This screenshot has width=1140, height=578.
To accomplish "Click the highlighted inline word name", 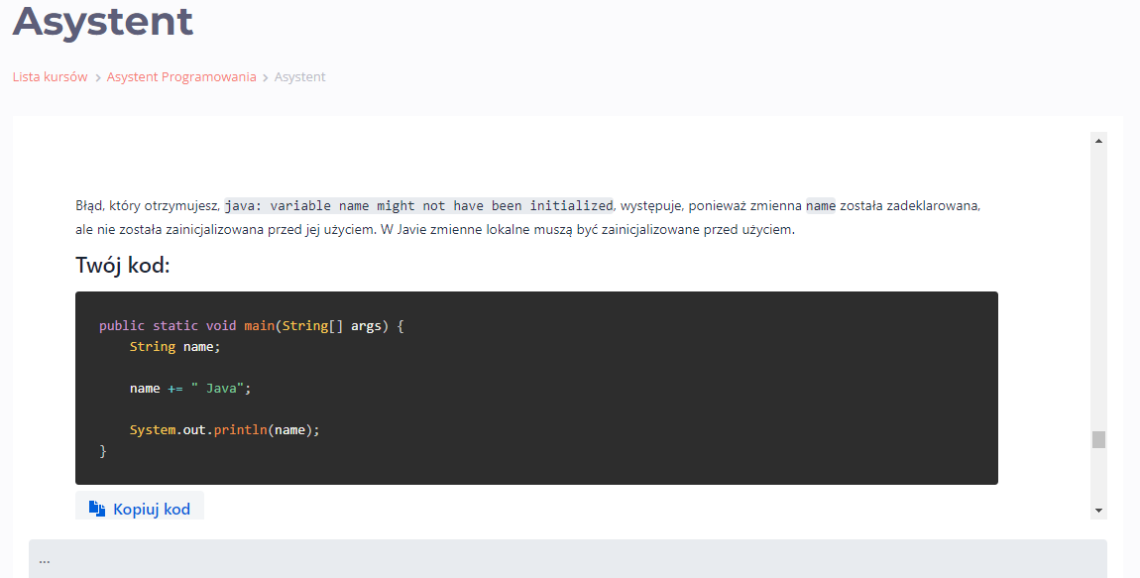I will (820, 206).
